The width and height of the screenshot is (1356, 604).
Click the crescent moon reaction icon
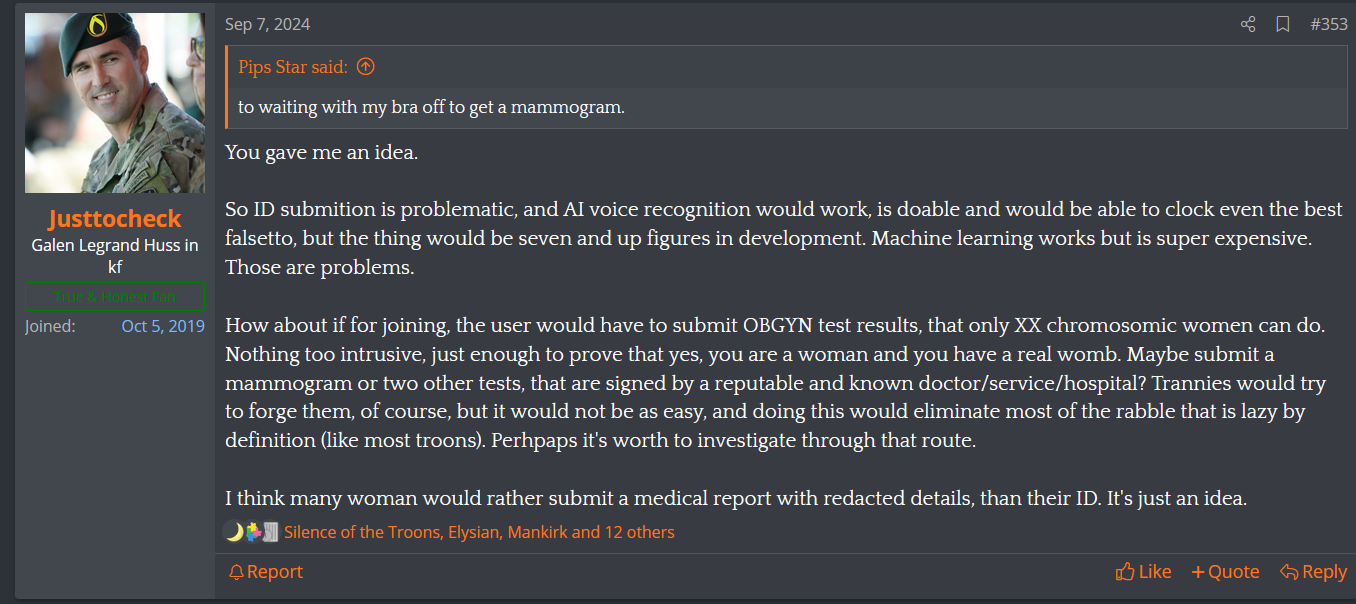(234, 532)
